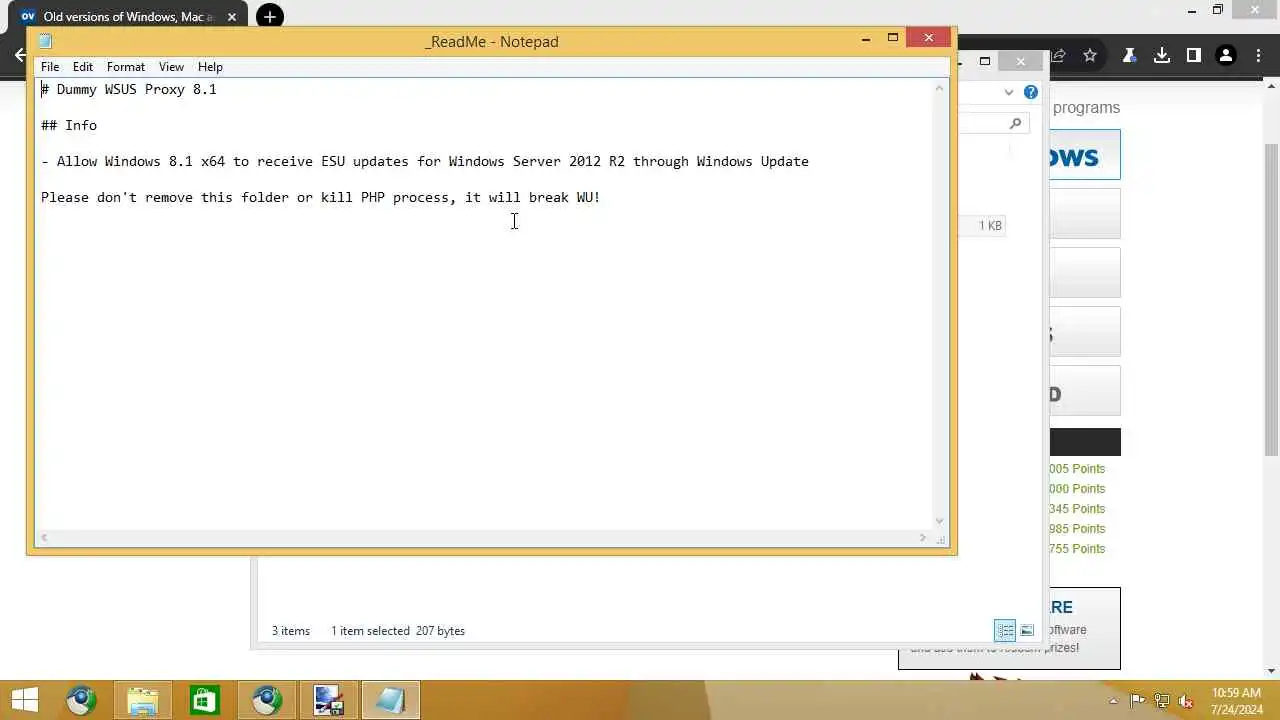Click the File Explorer search magnifier
1280x720 pixels.
tap(1016, 123)
